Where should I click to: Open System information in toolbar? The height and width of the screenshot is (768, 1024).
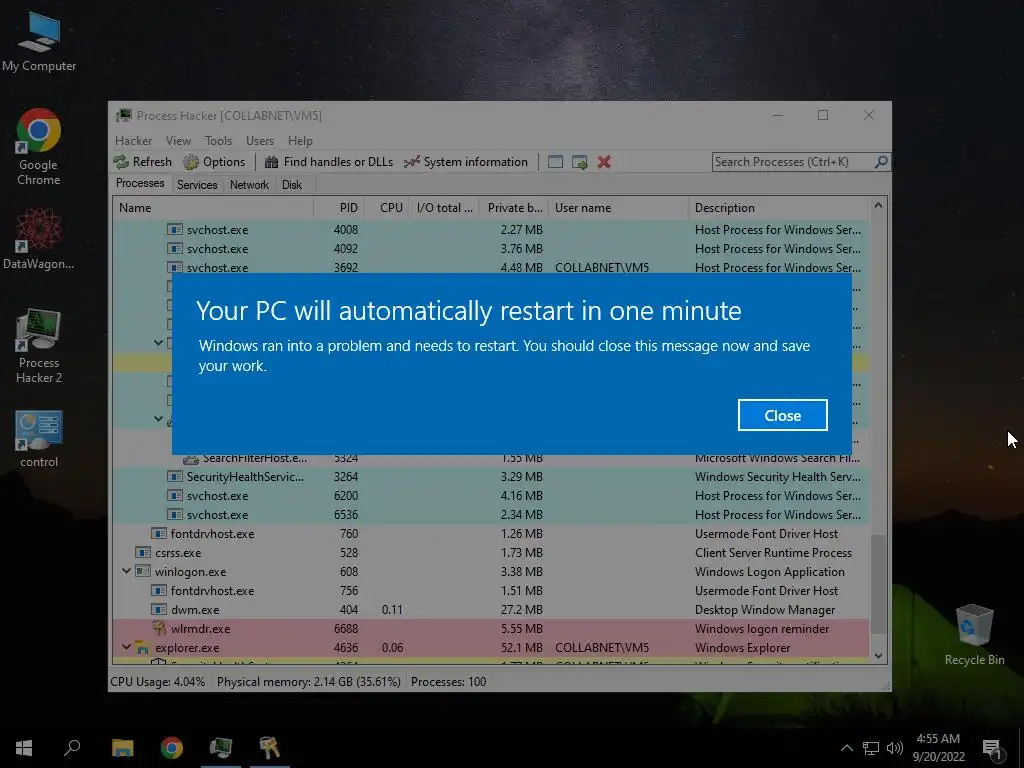point(466,162)
